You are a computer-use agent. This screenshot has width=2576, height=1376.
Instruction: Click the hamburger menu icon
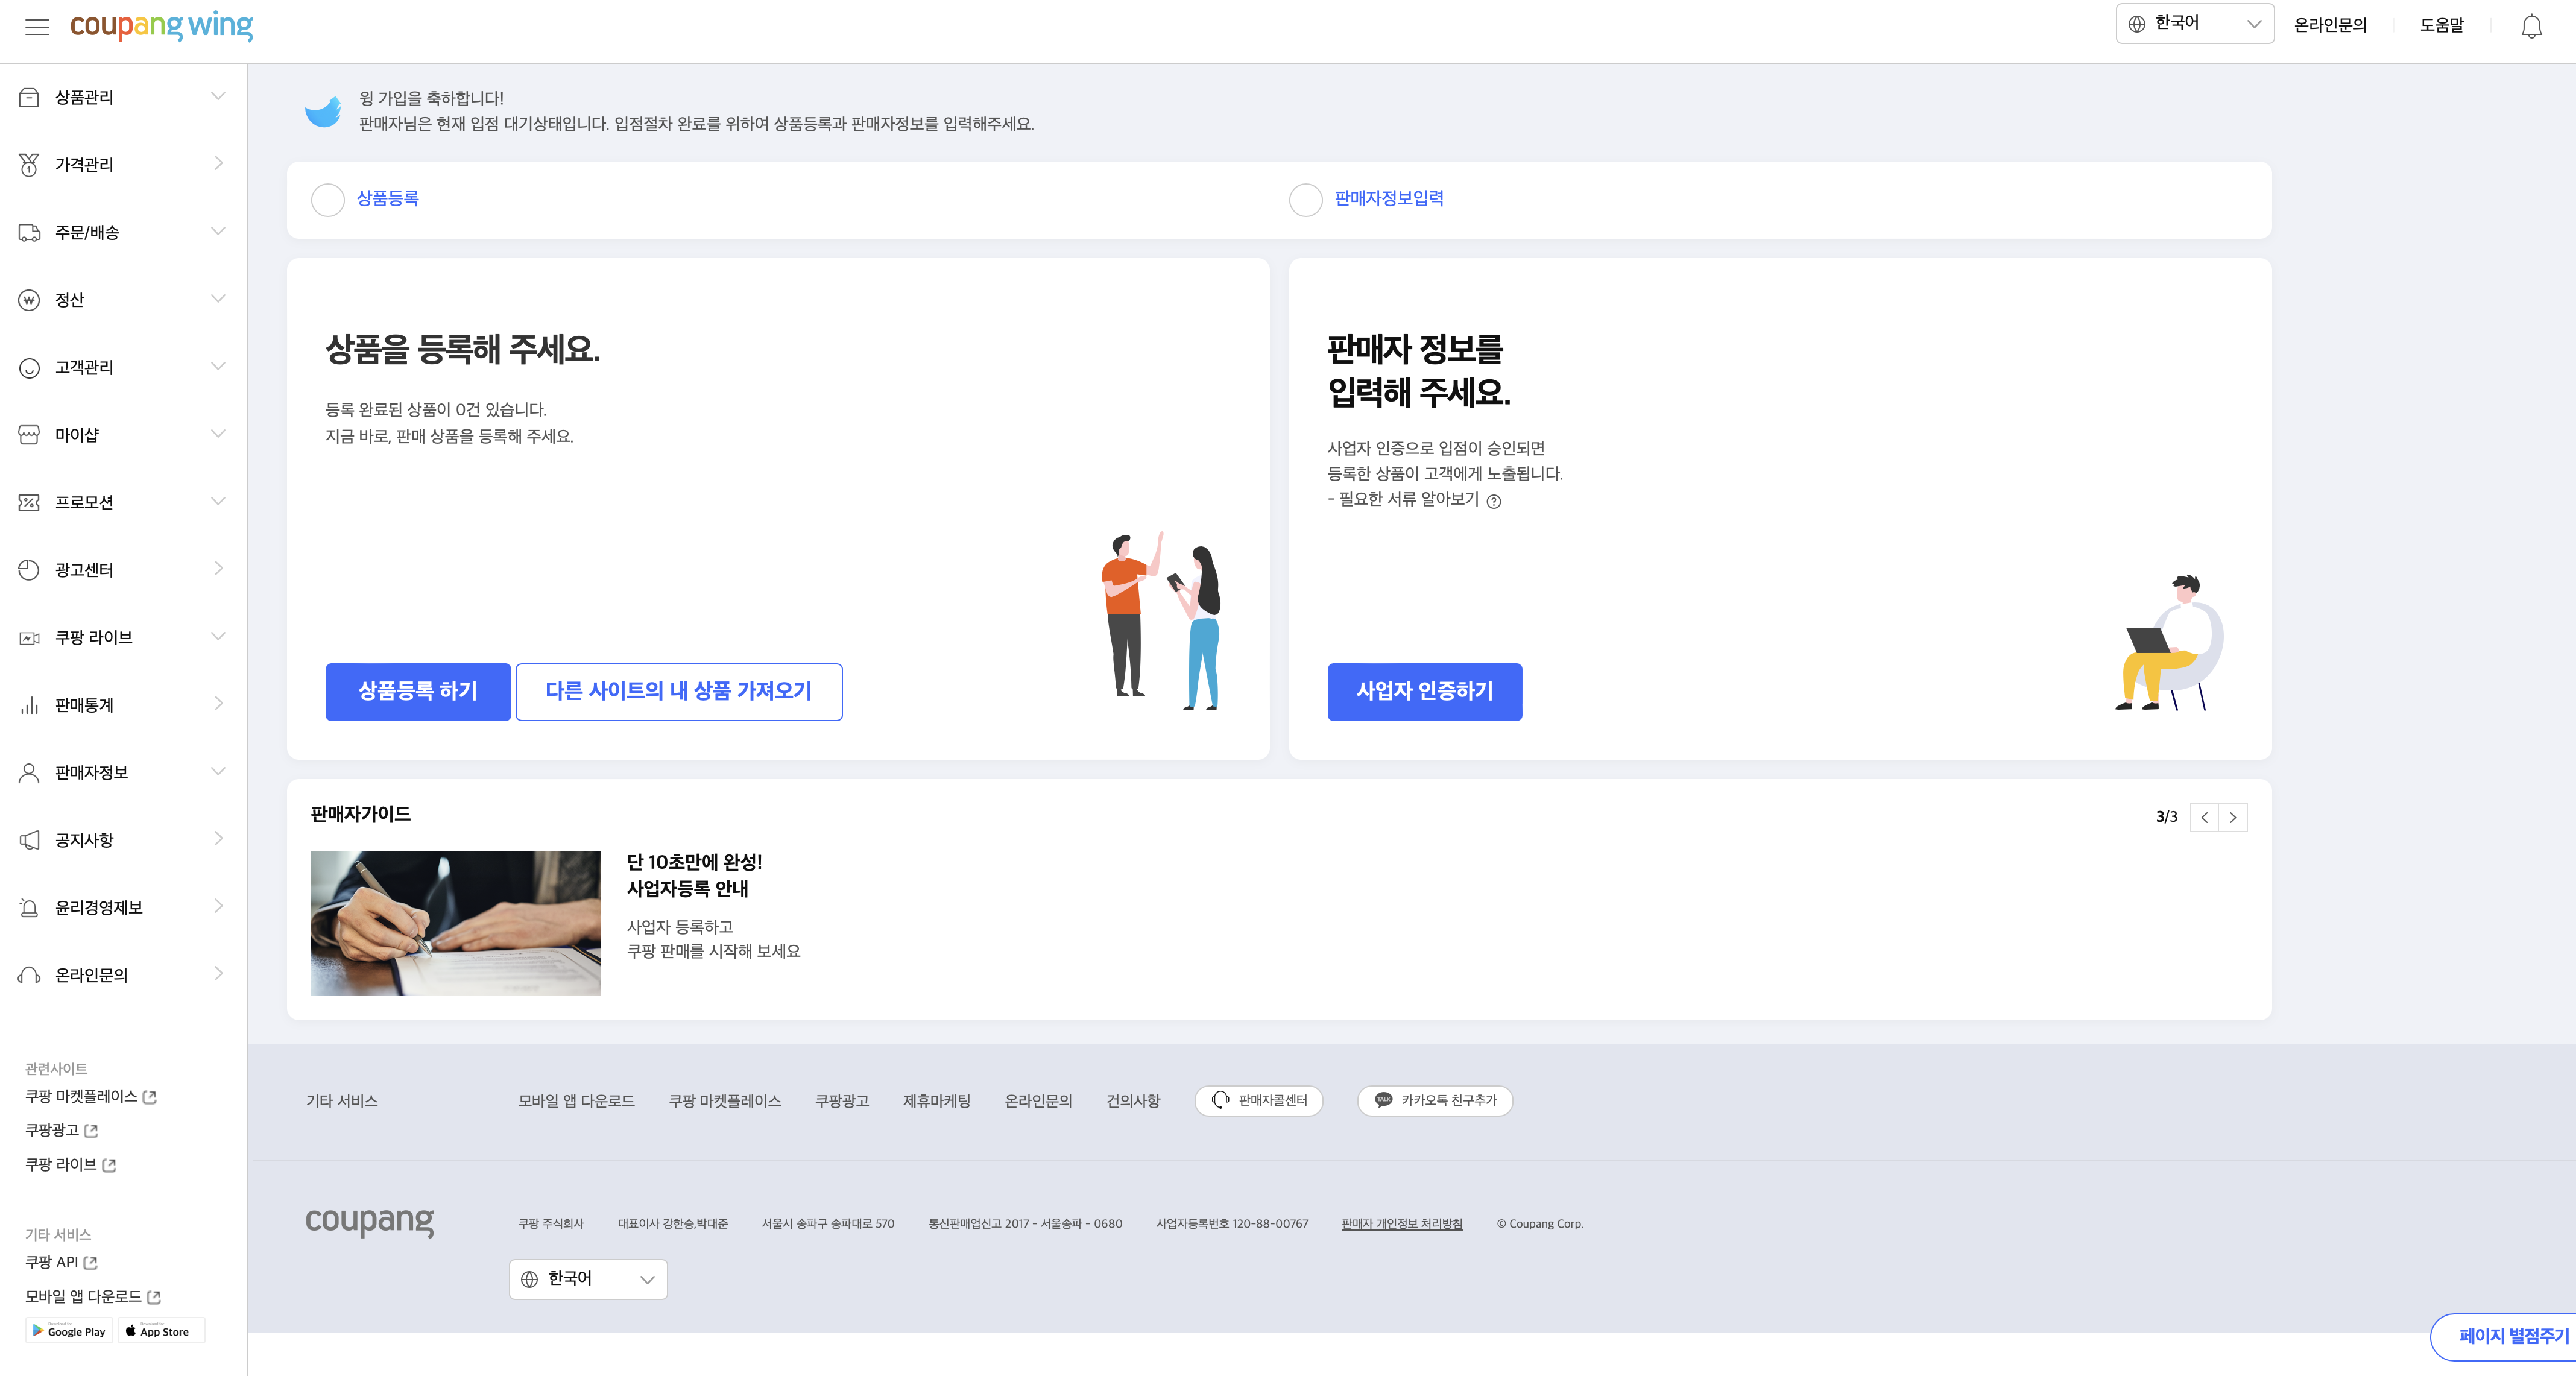point(37,26)
